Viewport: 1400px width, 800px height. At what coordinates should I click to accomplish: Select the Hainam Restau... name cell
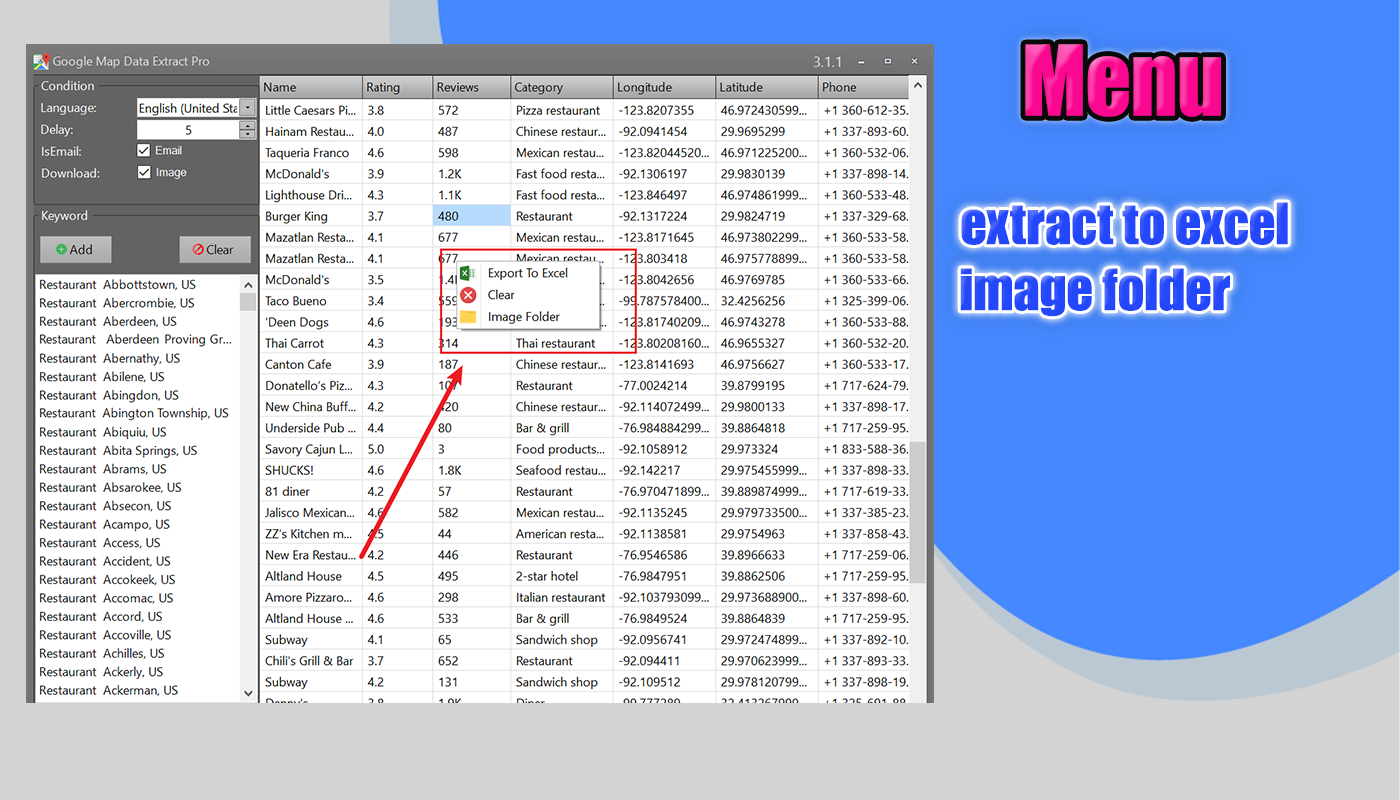pyautogui.click(x=311, y=131)
